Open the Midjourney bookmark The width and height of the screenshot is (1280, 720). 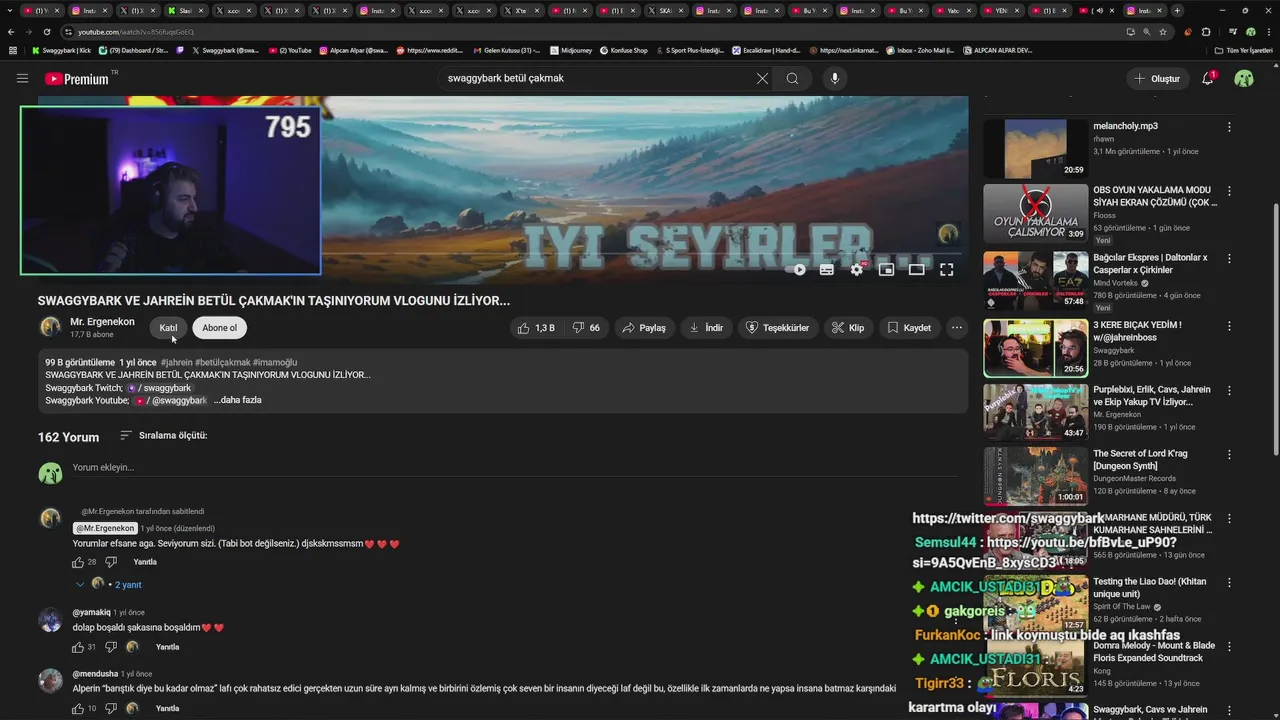(571, 50)
